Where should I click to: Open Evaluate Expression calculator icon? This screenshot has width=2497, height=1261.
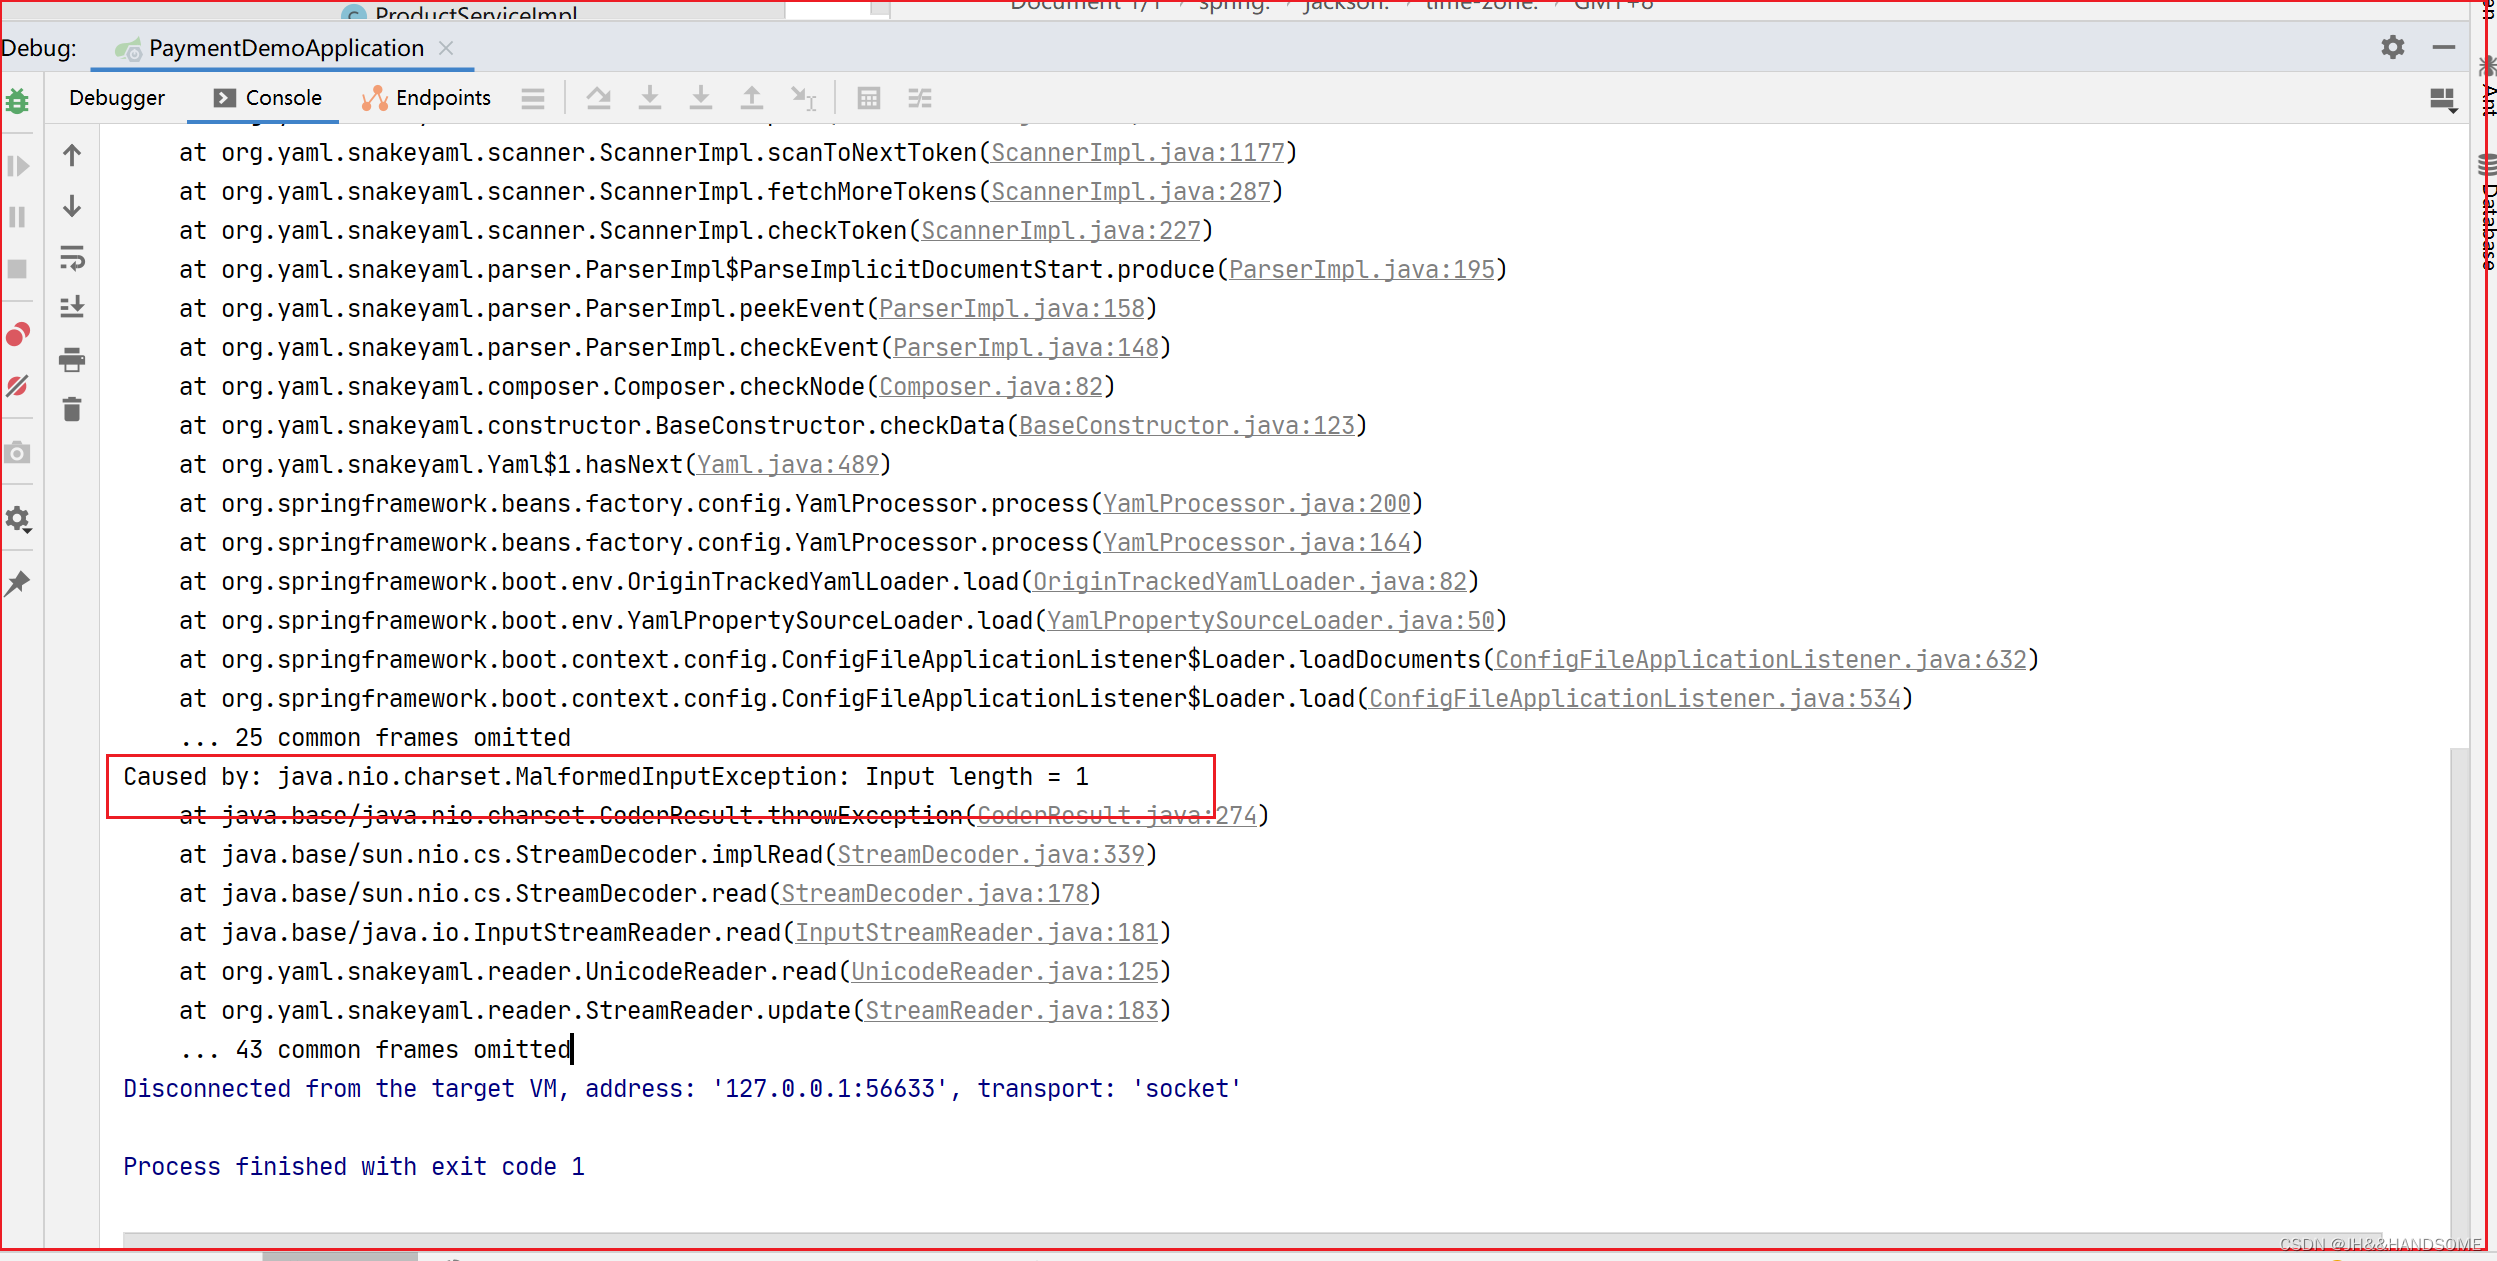click(x=869, y=98)
